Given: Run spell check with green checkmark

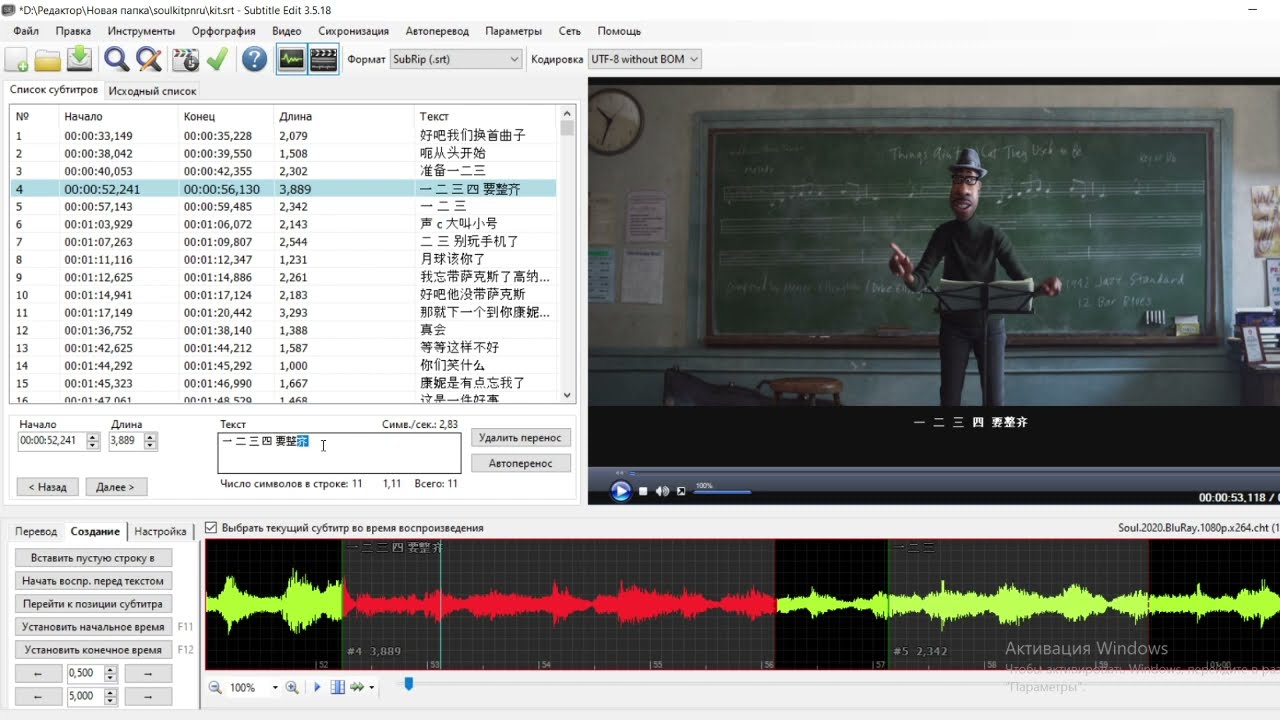Looking at the screenshot, I should [217, 59].
